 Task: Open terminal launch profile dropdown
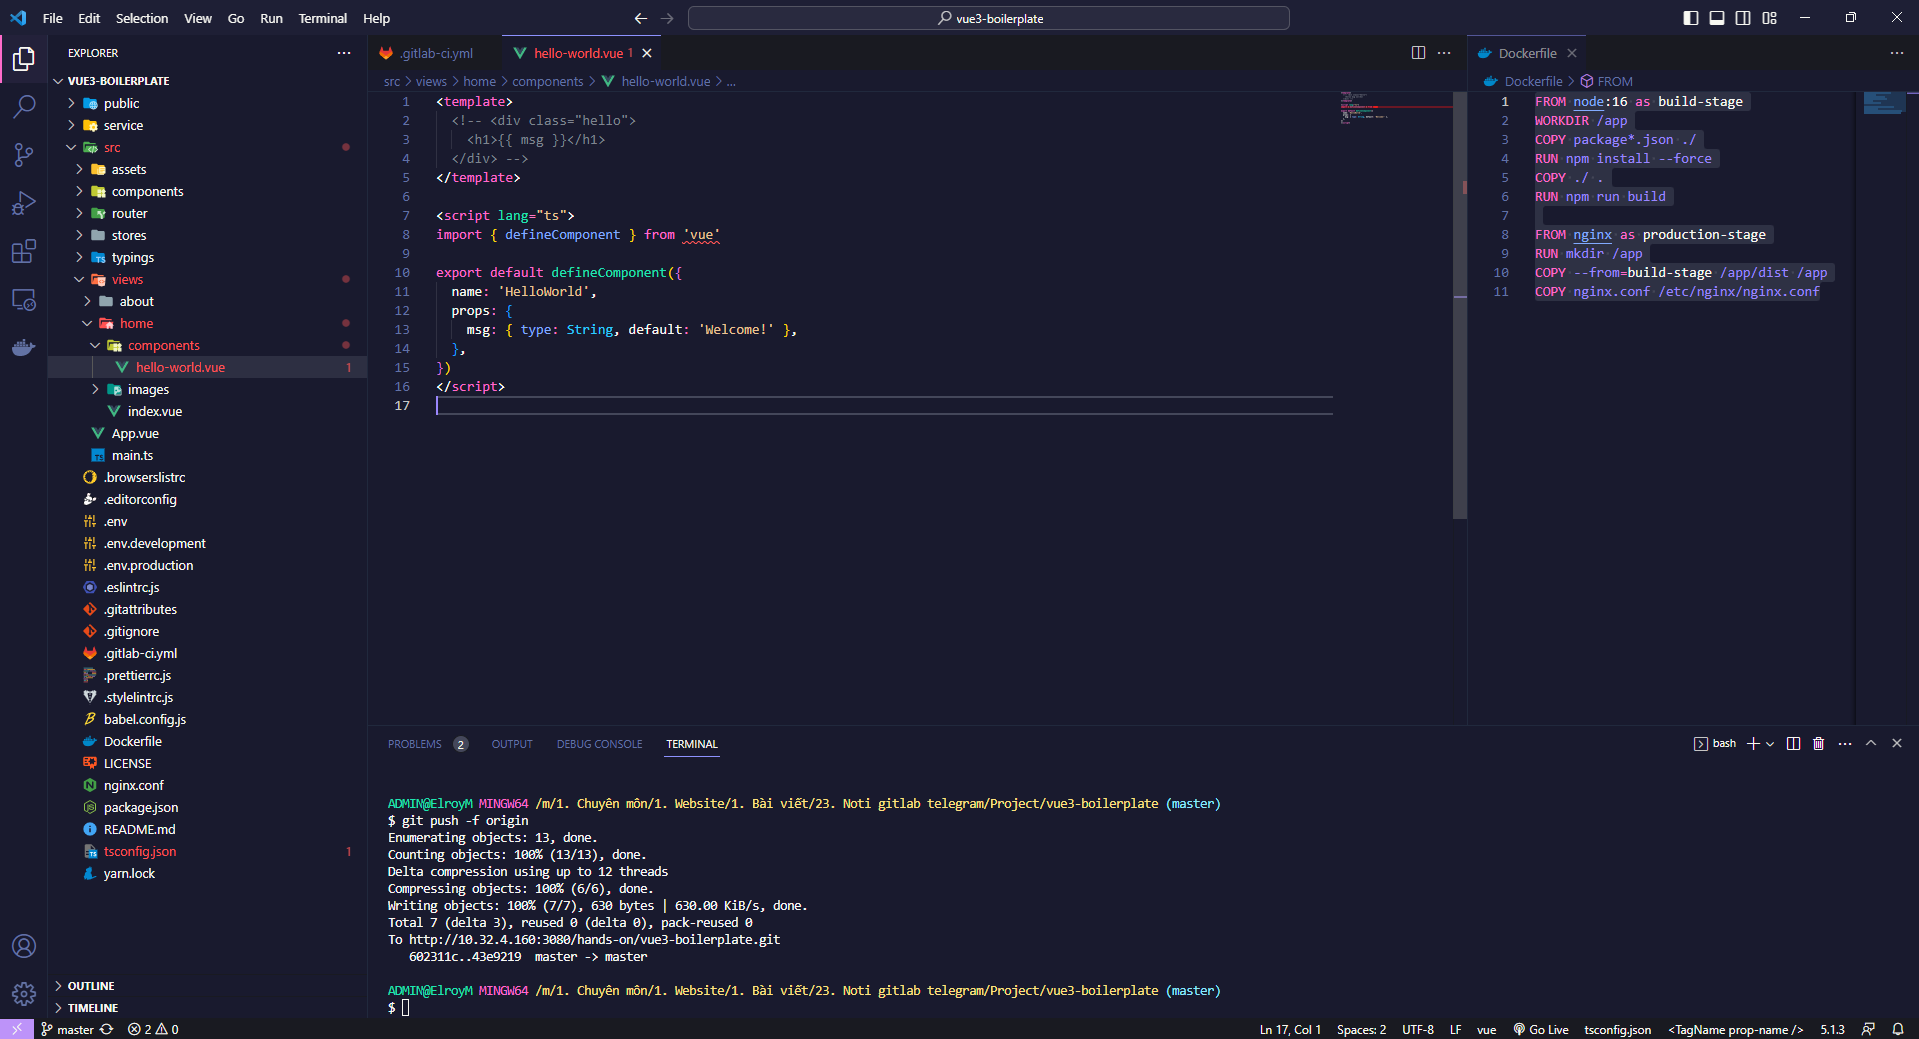(x=1770, y=744)
